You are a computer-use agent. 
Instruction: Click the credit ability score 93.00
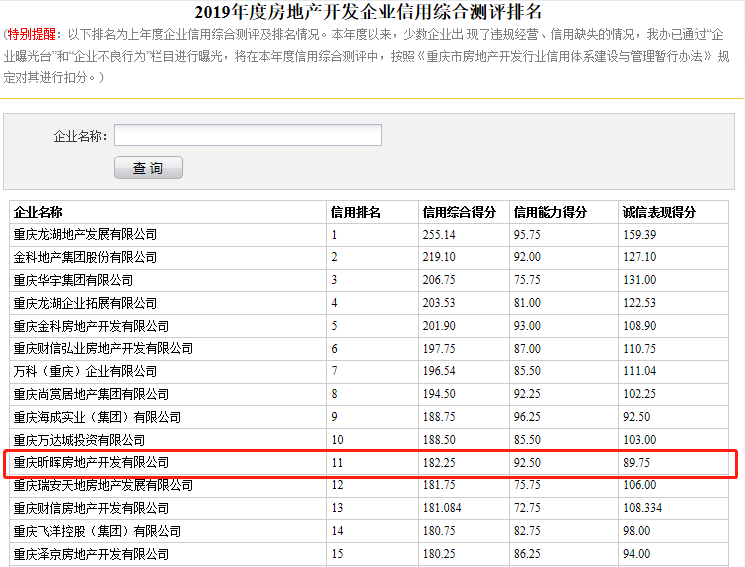coord(527,326)
